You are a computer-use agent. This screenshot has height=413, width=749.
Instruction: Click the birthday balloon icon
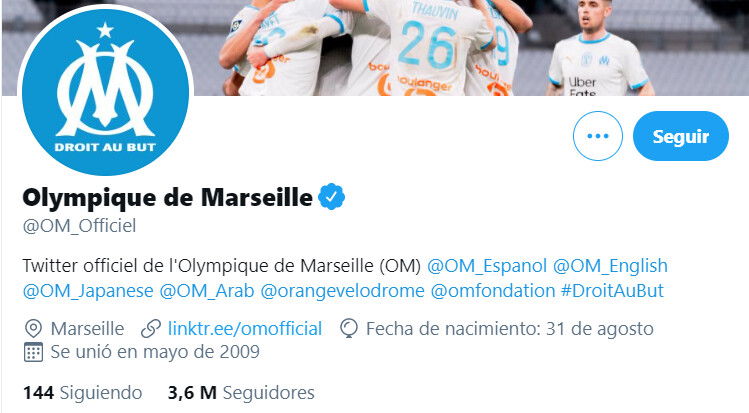coord(349,329)
